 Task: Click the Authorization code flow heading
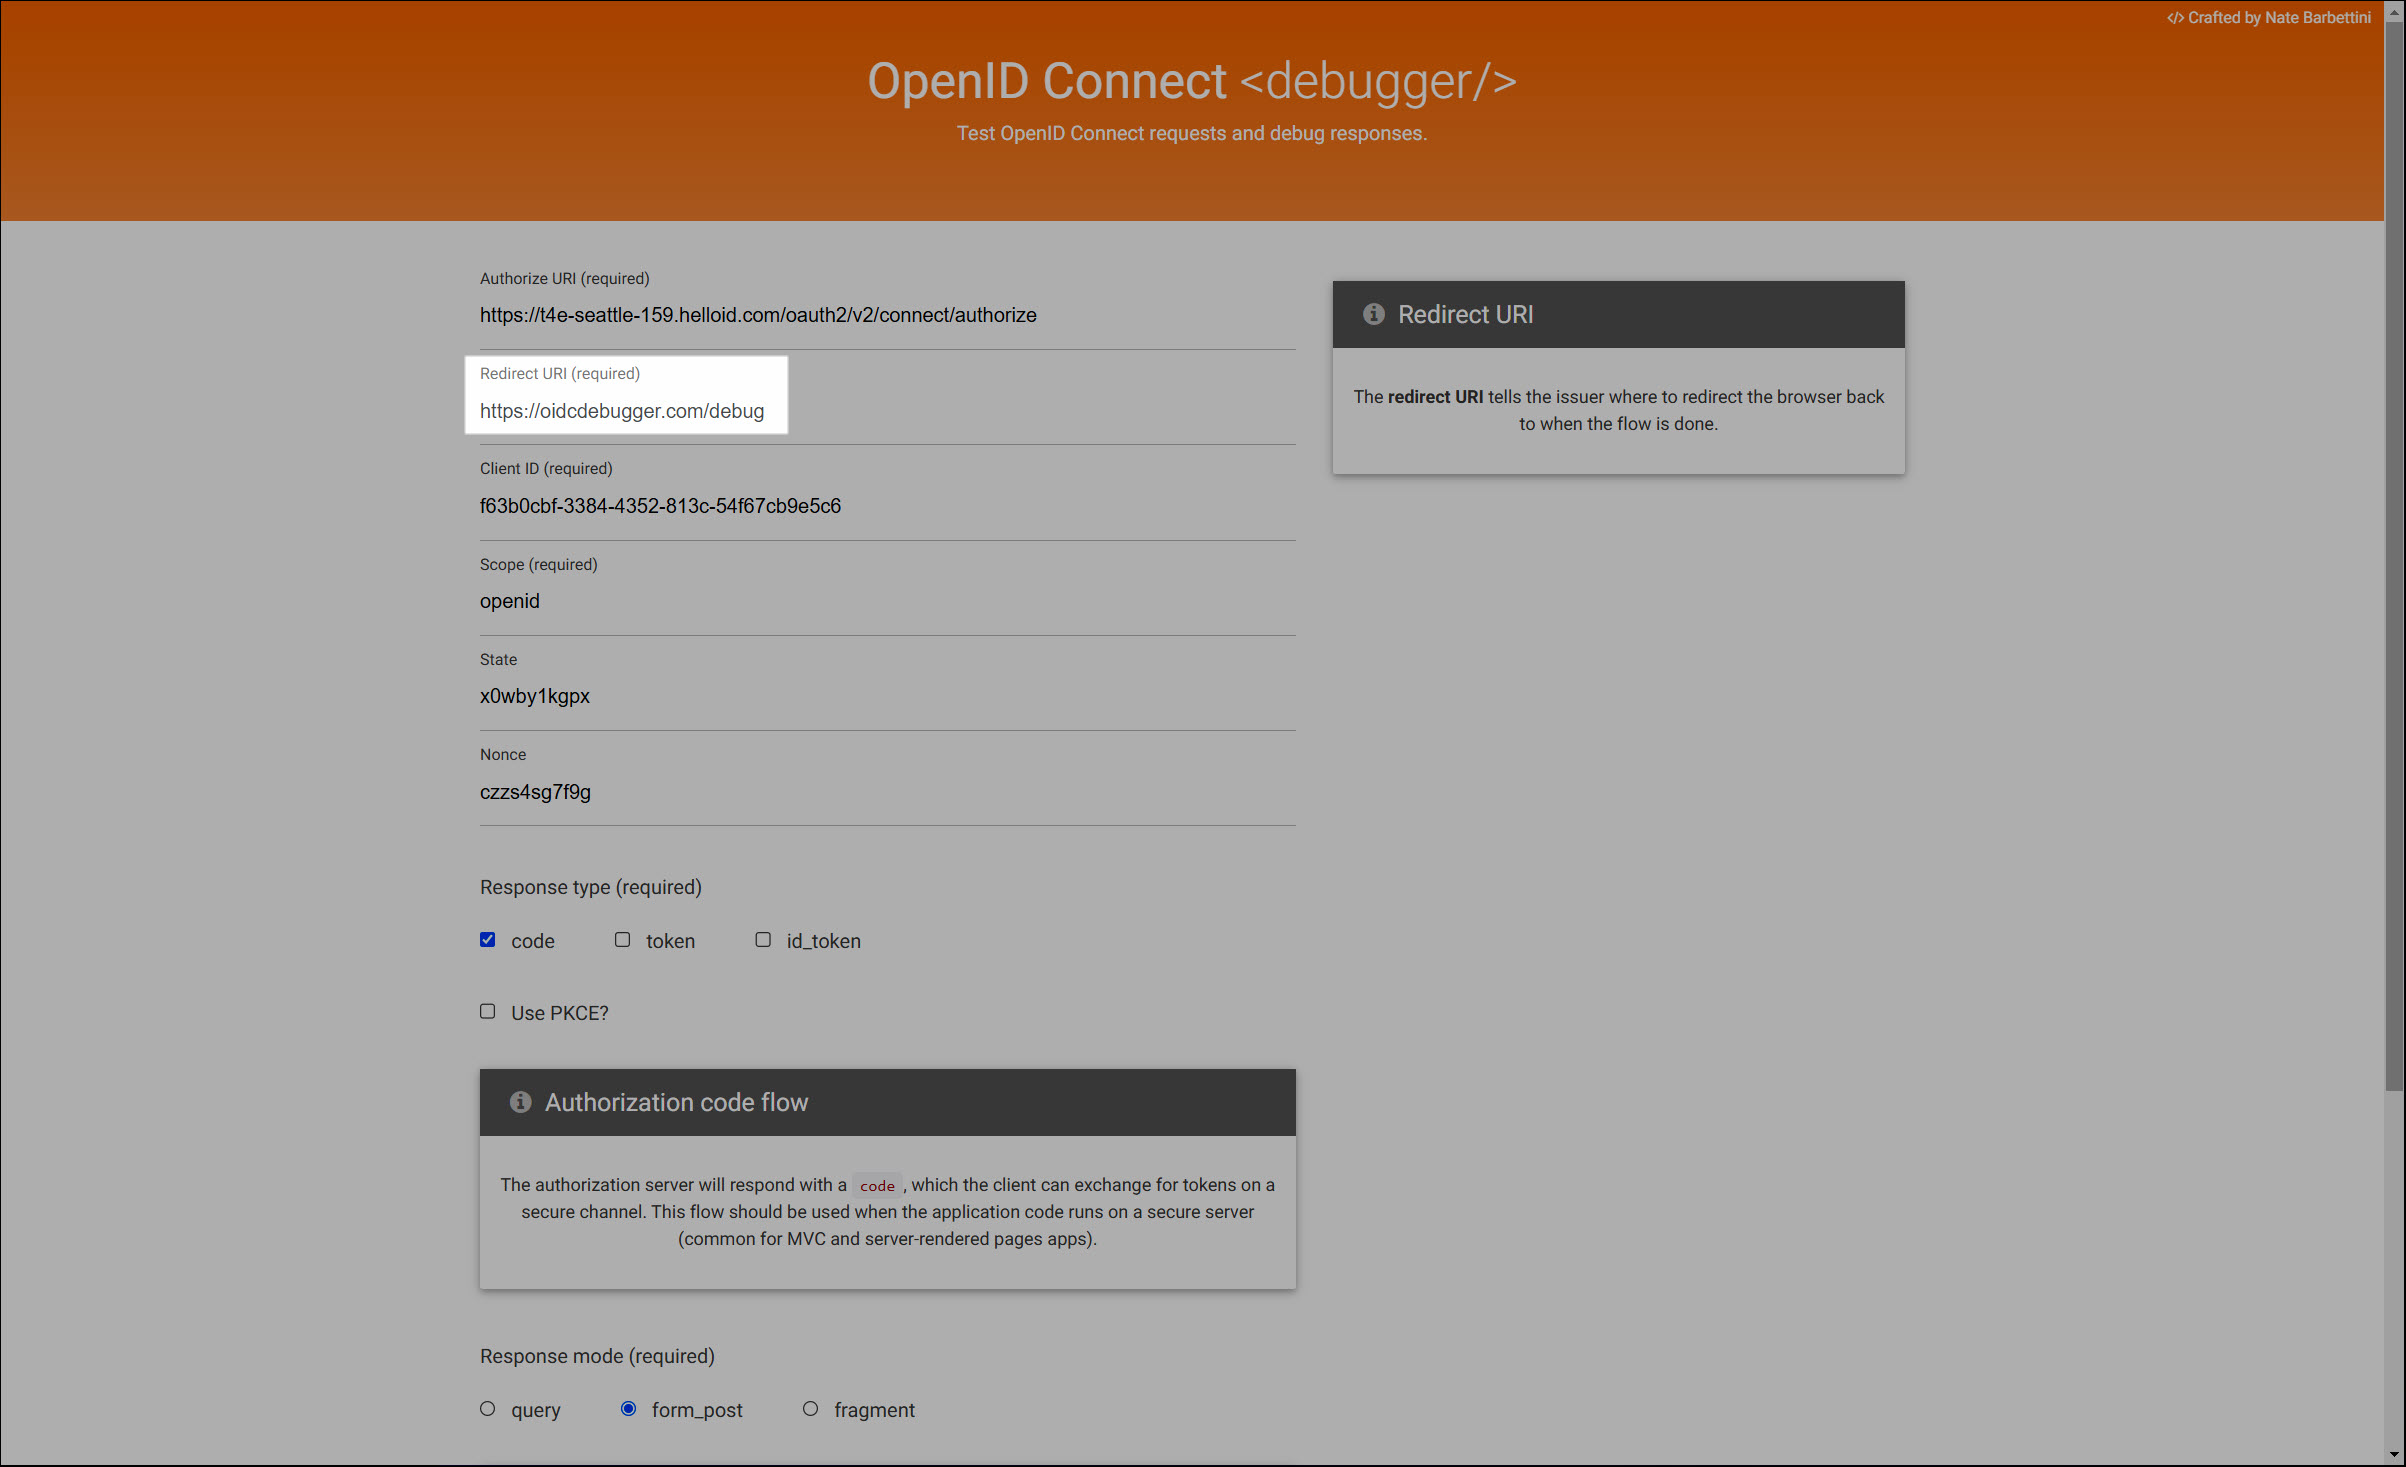point(677,1102)
